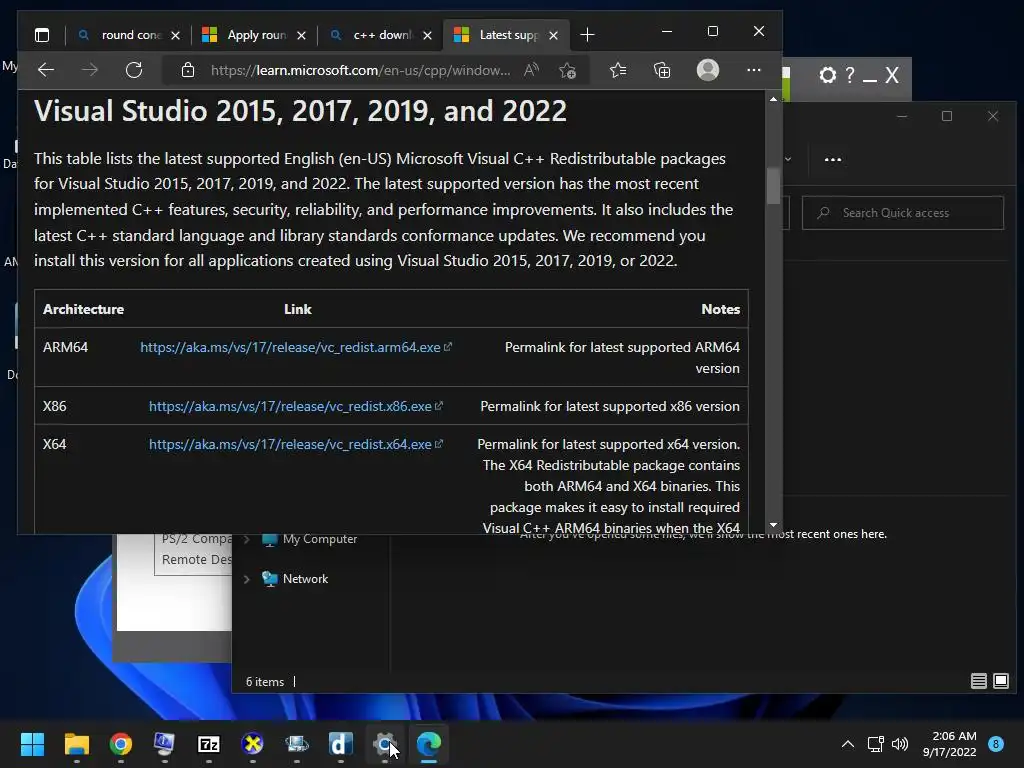This screenshot has width=1024, height=768.
Task: Open Settings gear in taskbar
Action: tap(385, 744)
